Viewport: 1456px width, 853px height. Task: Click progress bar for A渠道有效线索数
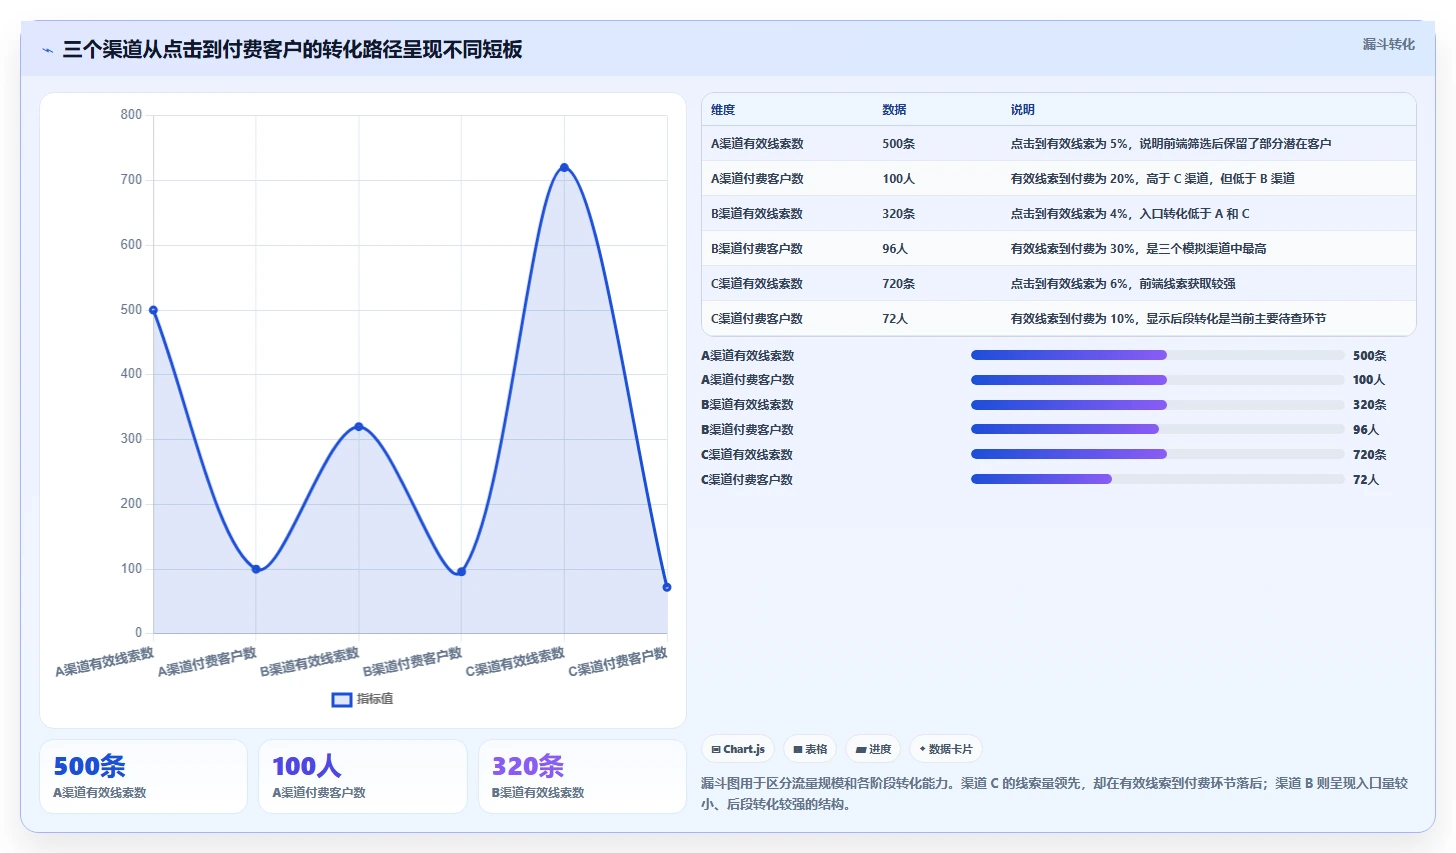[x=1158, y=355]
